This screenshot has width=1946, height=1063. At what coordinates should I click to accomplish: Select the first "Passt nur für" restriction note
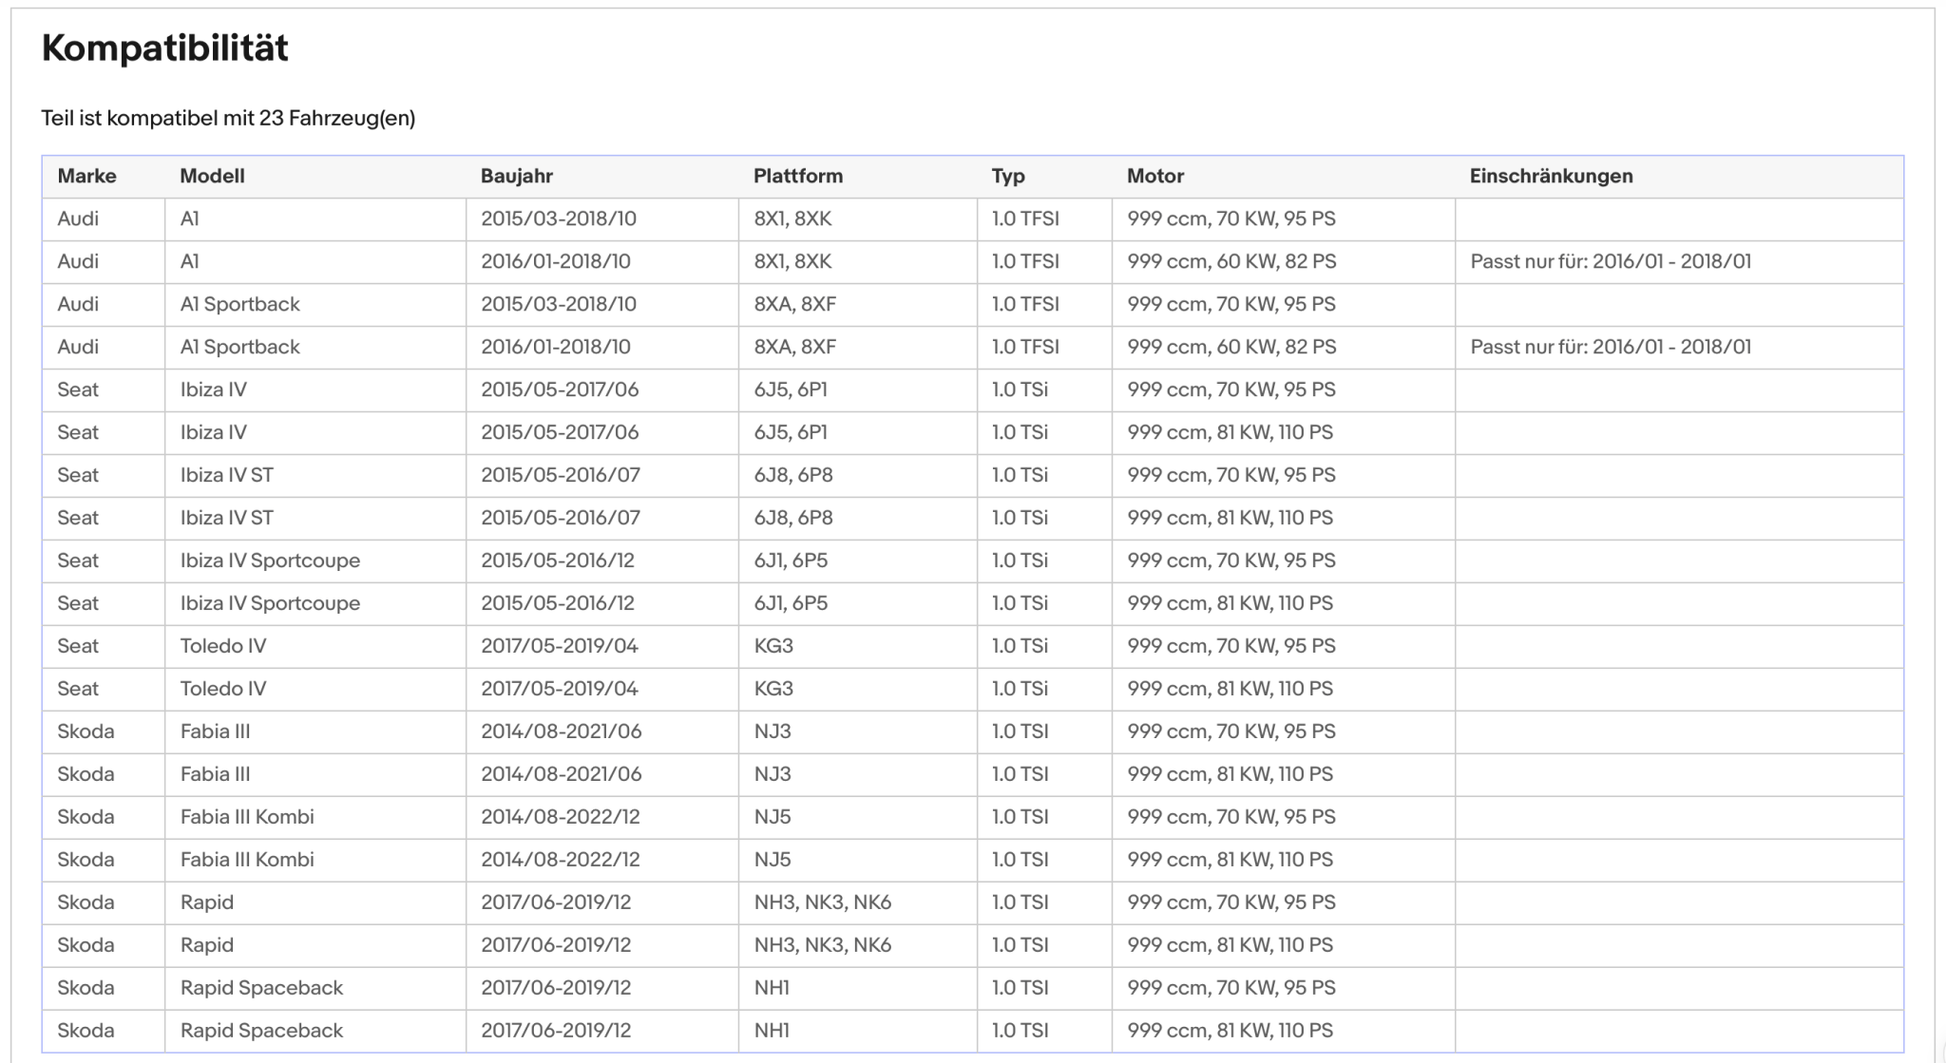tap(1610, 262)
